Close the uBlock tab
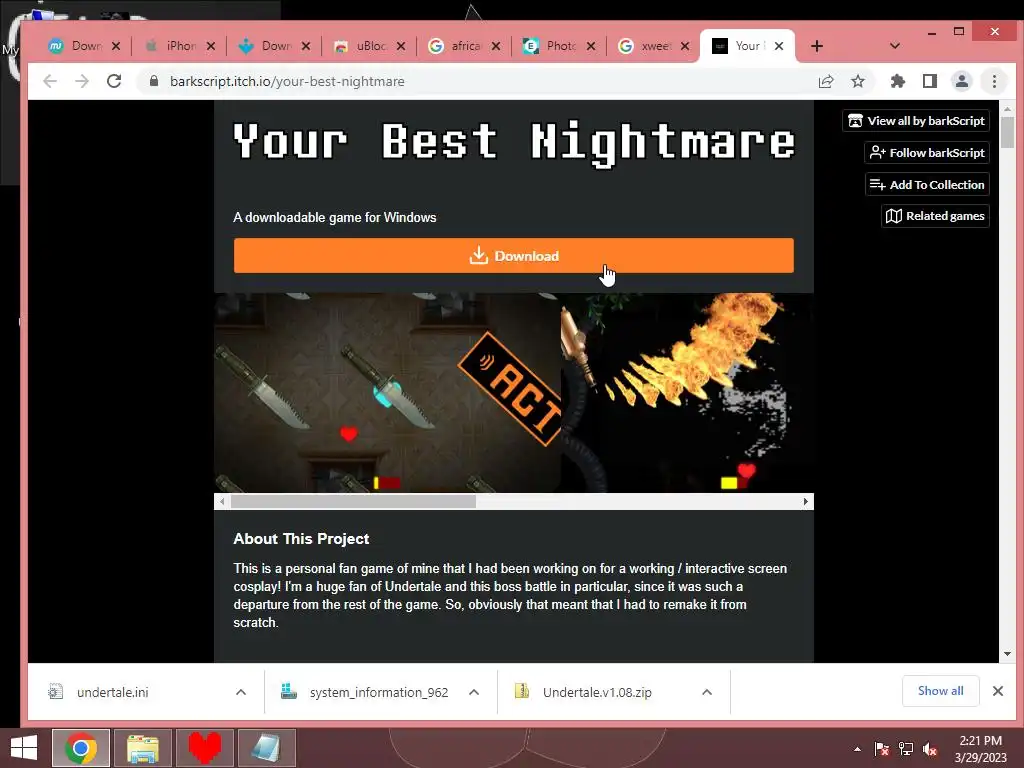This screenshot has width=1024, height=768. click(x=400, y=46)
